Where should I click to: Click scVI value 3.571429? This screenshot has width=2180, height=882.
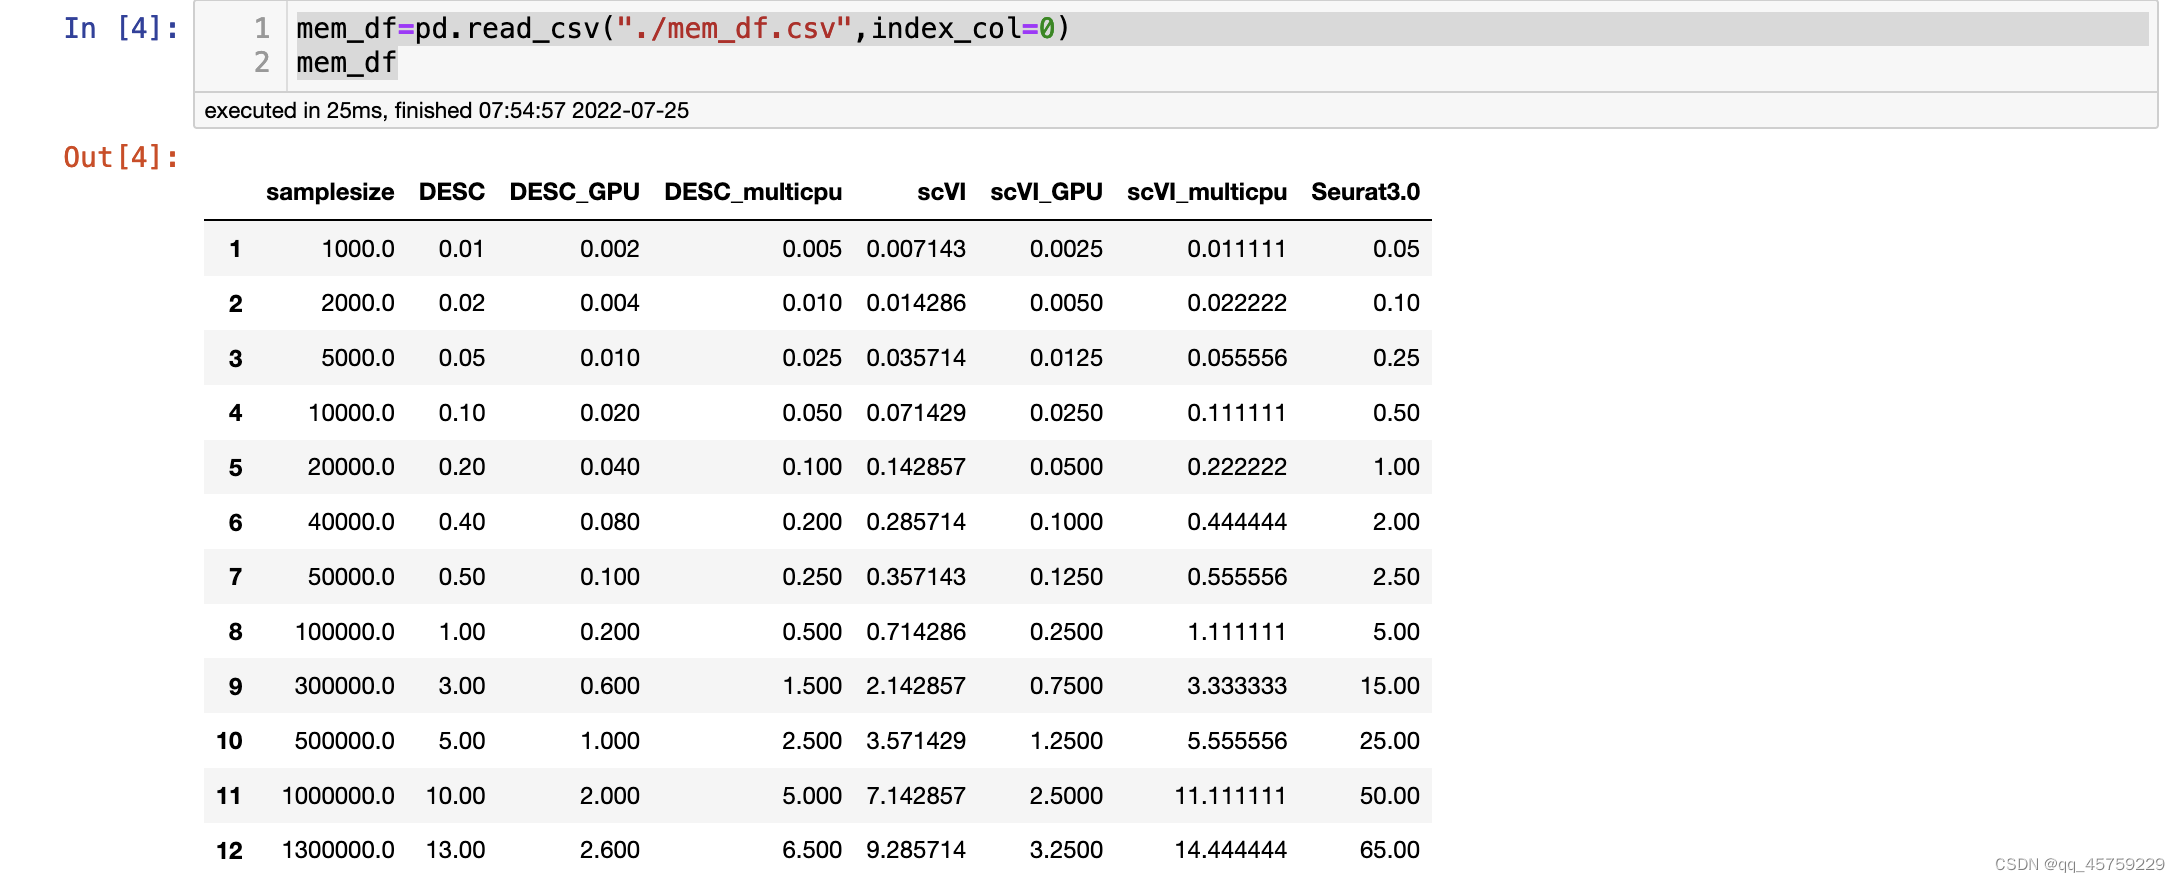[x=916, y=741]
